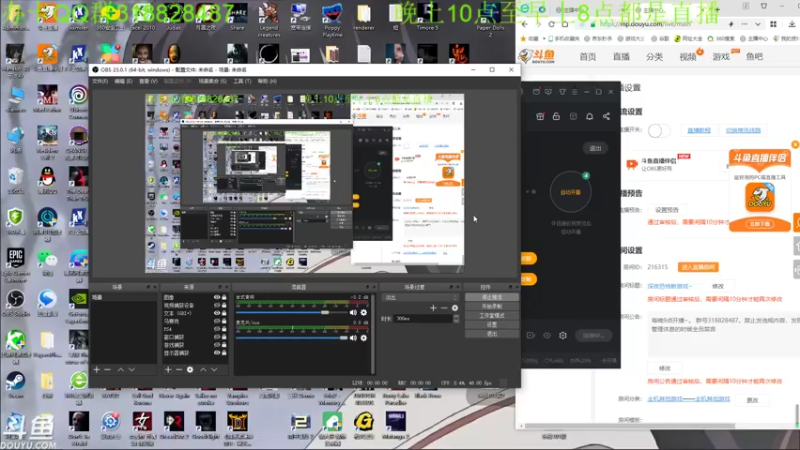The width and height of the screenshot is (800, 450).
Task: Open OBS Studio desktop shortcut
Action: coord(16,304)
